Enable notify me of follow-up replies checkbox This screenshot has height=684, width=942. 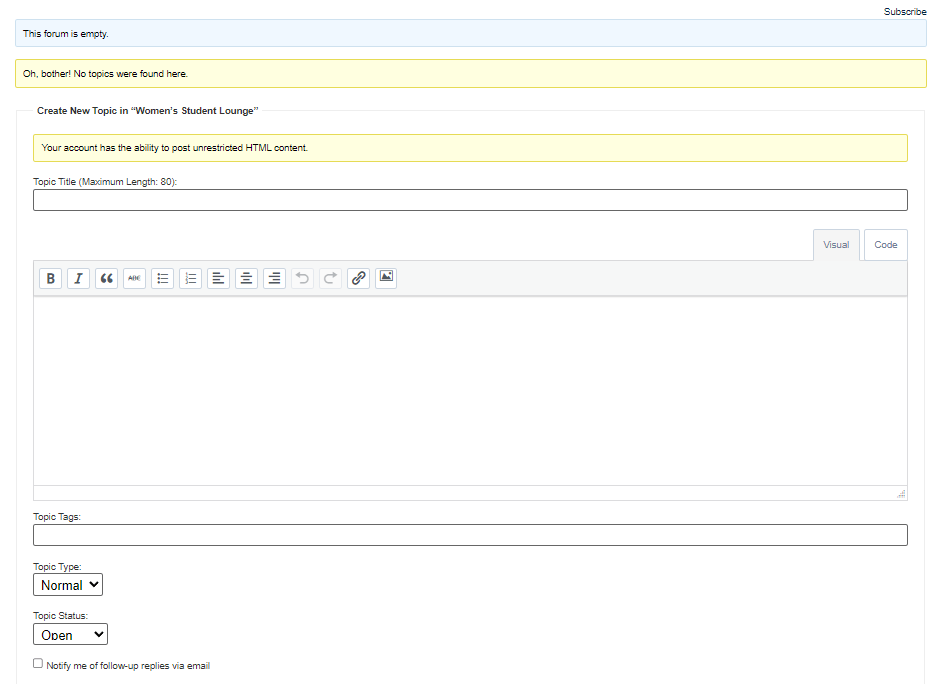tap(38, 663)
